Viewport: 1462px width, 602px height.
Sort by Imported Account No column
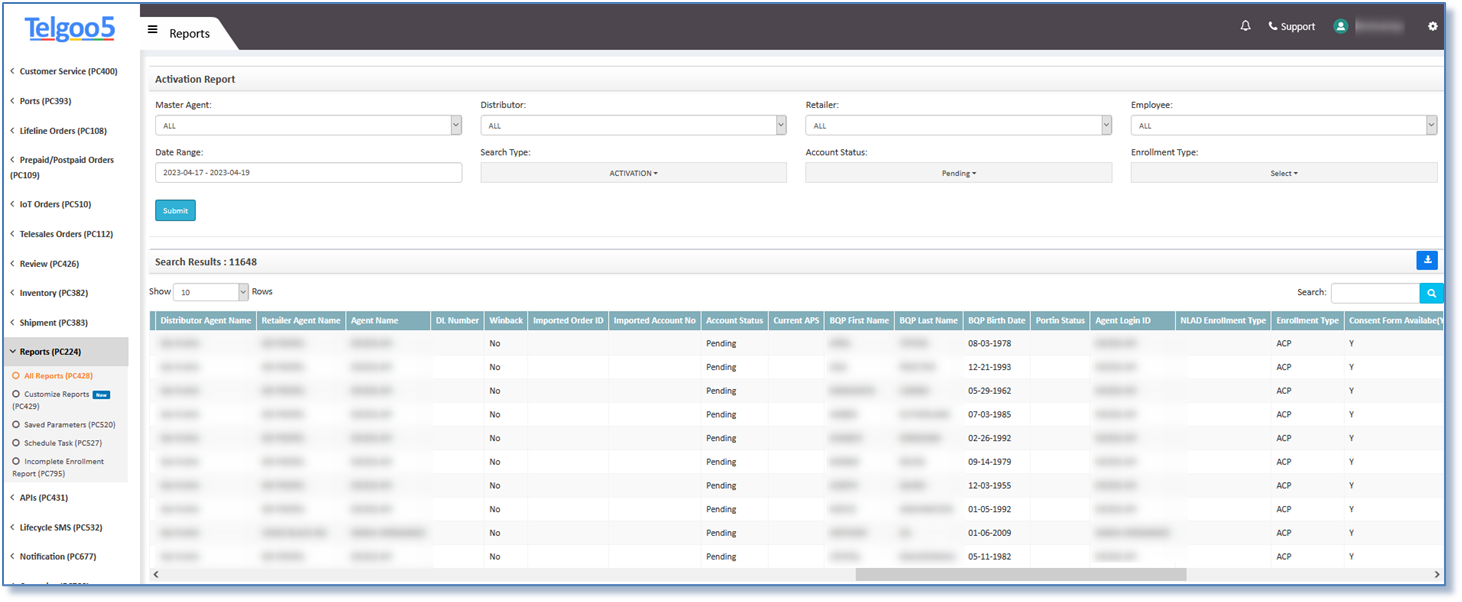[655, 321]
